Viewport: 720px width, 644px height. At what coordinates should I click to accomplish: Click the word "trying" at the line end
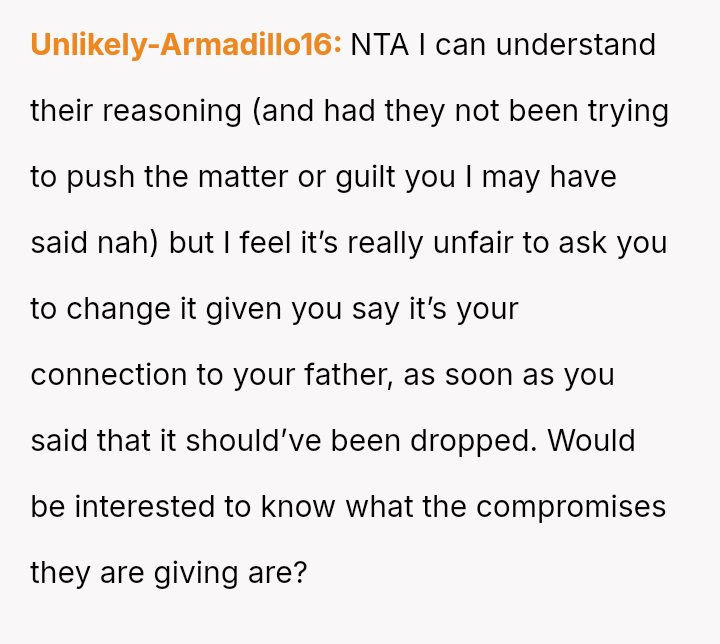[628, 111]
